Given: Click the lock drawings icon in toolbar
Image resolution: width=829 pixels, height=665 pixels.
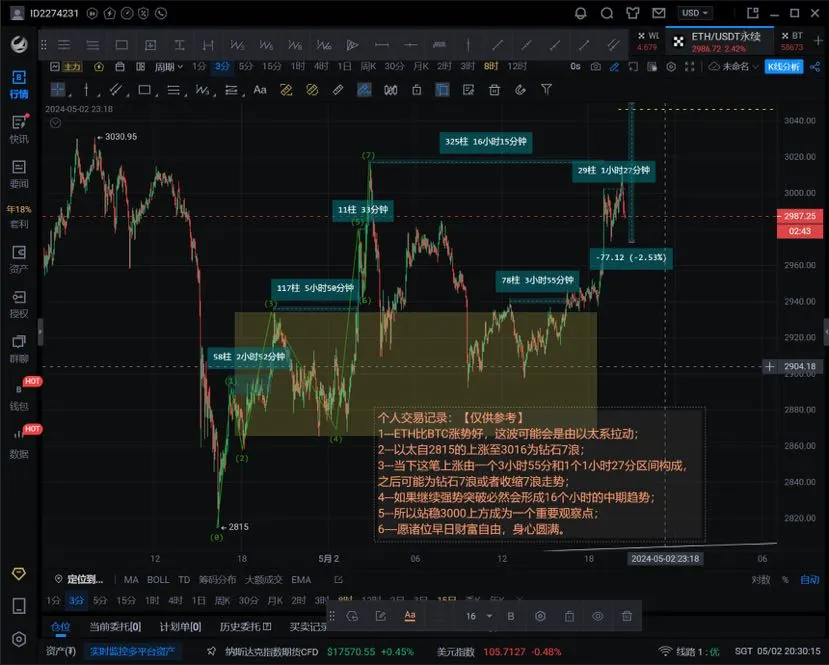Looking at the screenshot, I should point(417,90).
